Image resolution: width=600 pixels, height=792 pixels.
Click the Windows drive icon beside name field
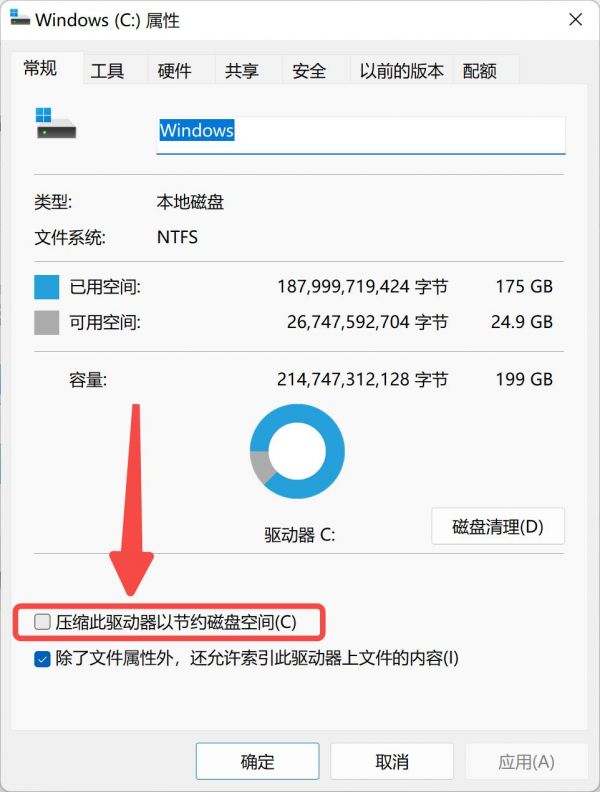coord(56,123)
